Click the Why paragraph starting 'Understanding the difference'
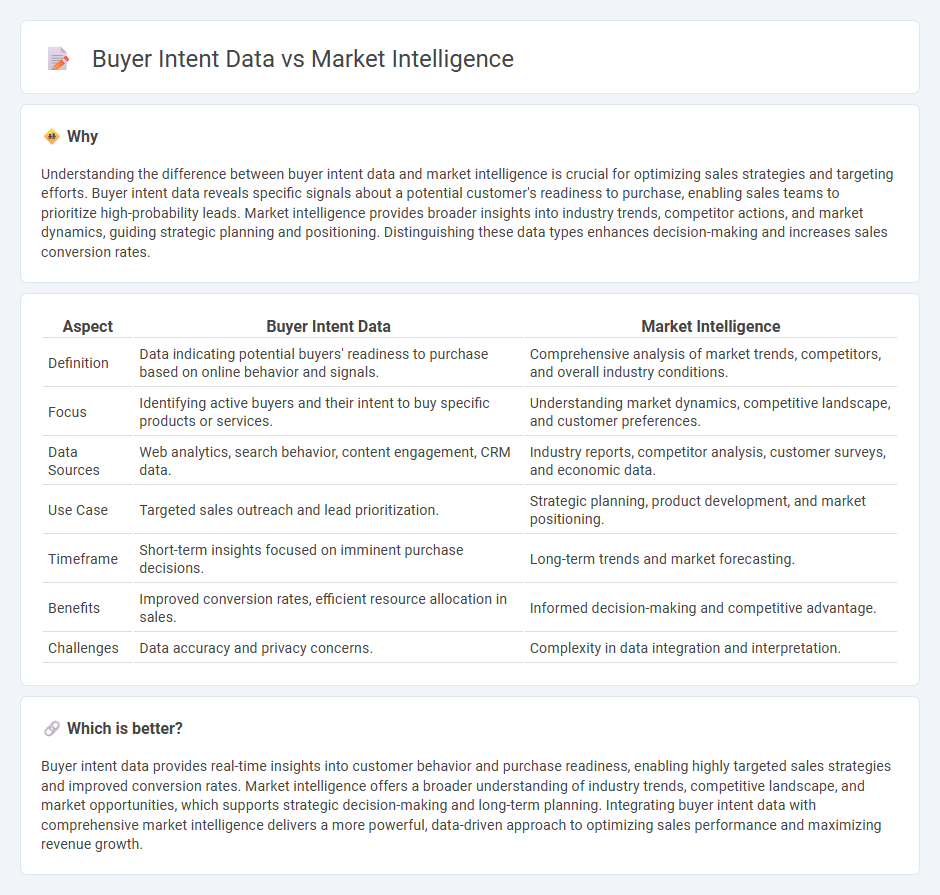 [x=468, y=213]
